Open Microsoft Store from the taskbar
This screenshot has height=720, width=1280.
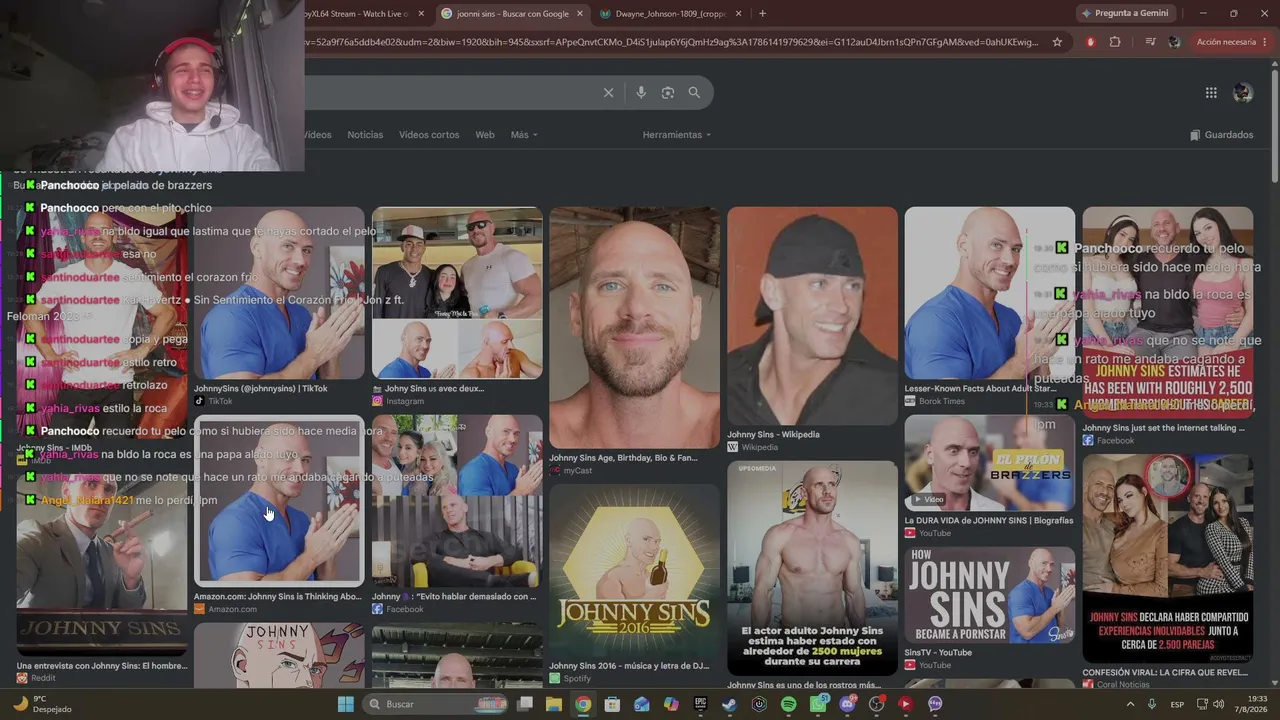coord(612,704)
